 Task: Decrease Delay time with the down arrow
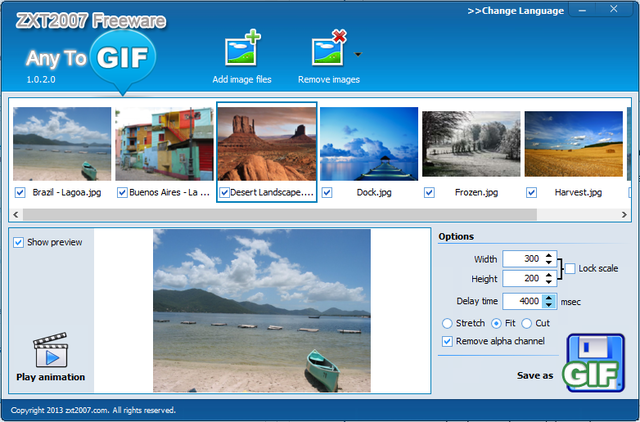[549, 305]
